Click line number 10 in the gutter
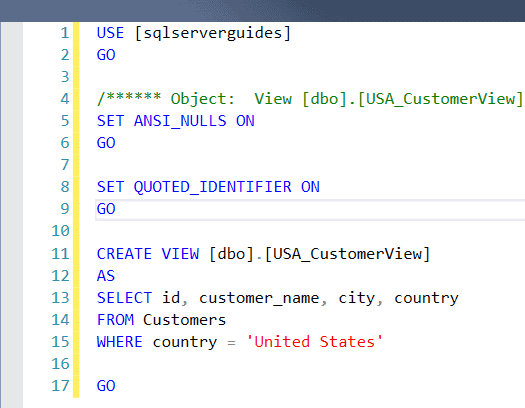525x408 pixels. (60, 231)
